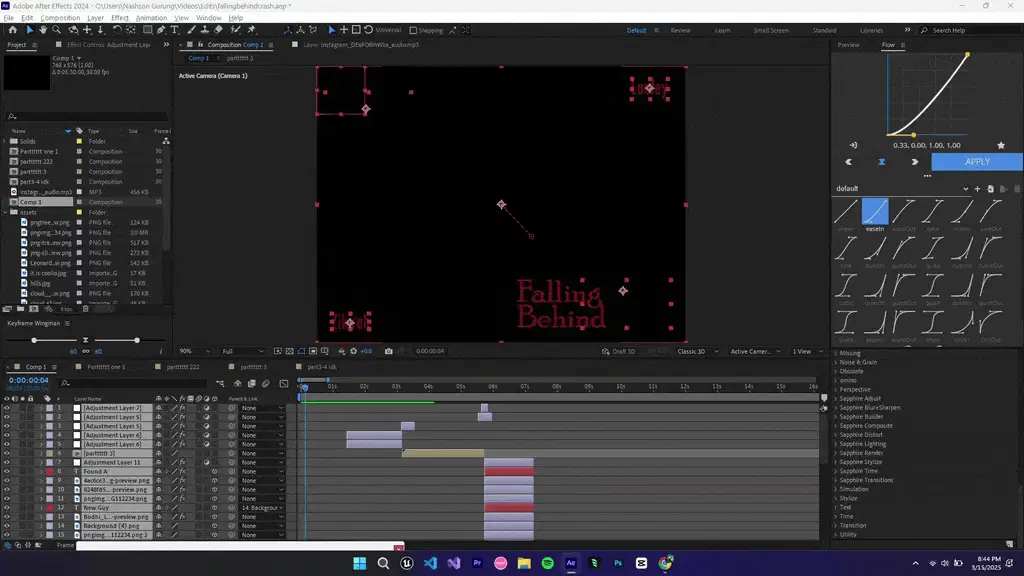Toggle the Snapping checkbox

pyautogui.click(x=413, y=30)
